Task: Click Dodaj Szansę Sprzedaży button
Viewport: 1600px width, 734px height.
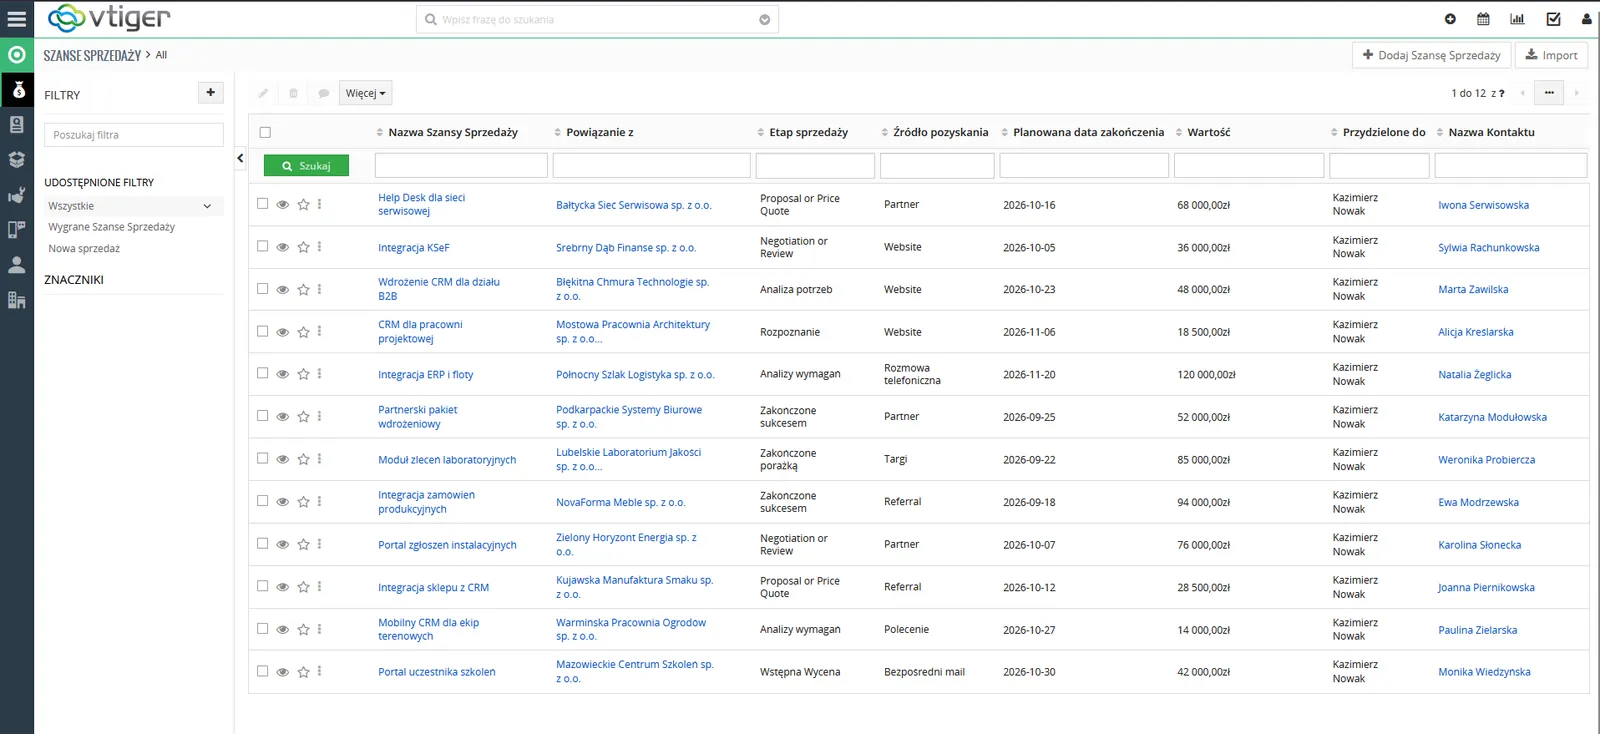Action: pyautogui.click(x=1432, y=55)
